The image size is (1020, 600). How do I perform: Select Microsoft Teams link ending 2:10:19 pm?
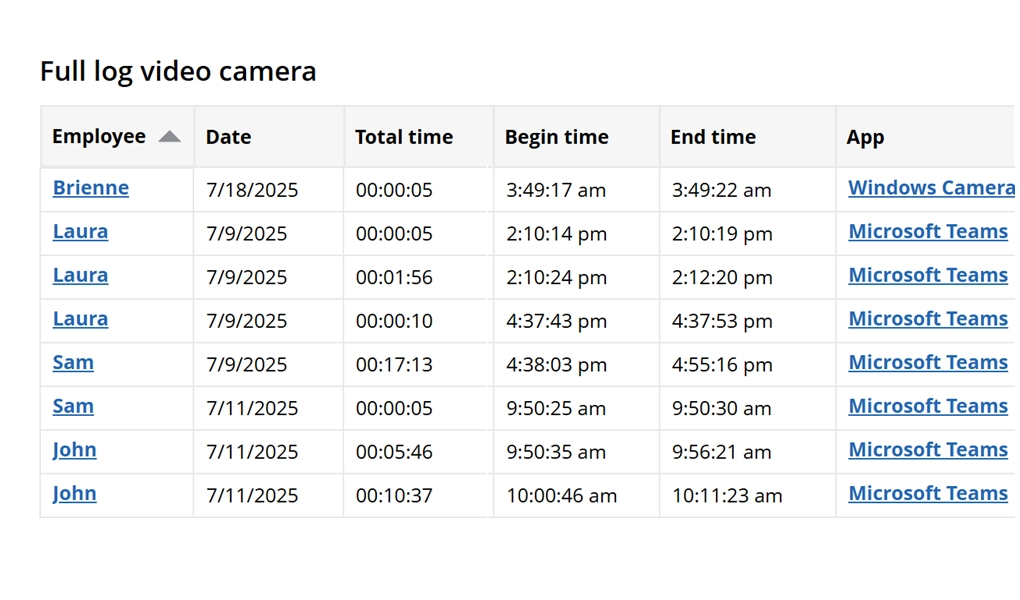point(928,232)
